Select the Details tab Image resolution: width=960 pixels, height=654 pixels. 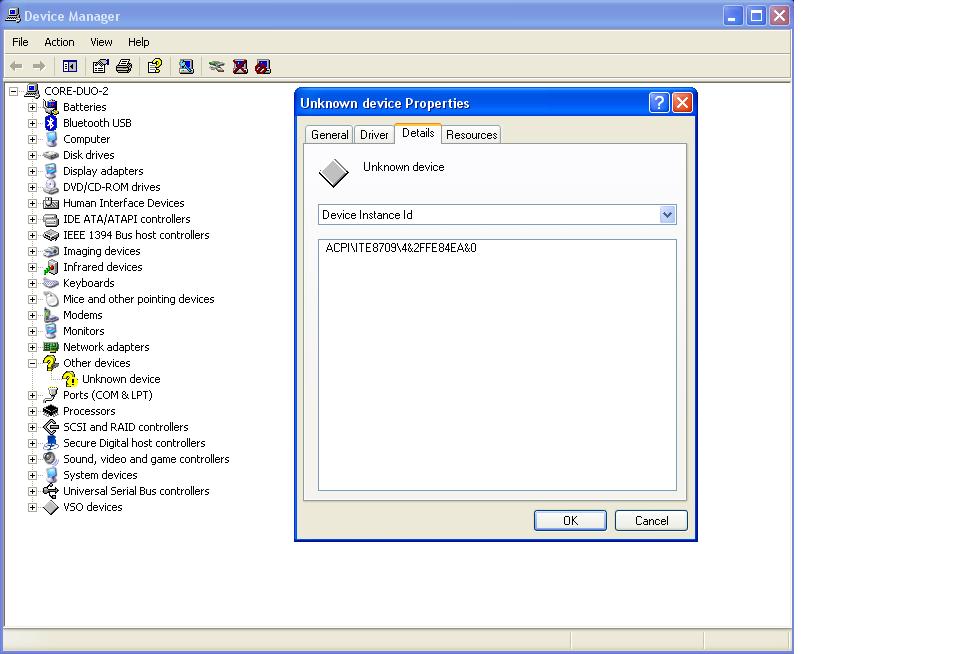[x=418, y=133]
